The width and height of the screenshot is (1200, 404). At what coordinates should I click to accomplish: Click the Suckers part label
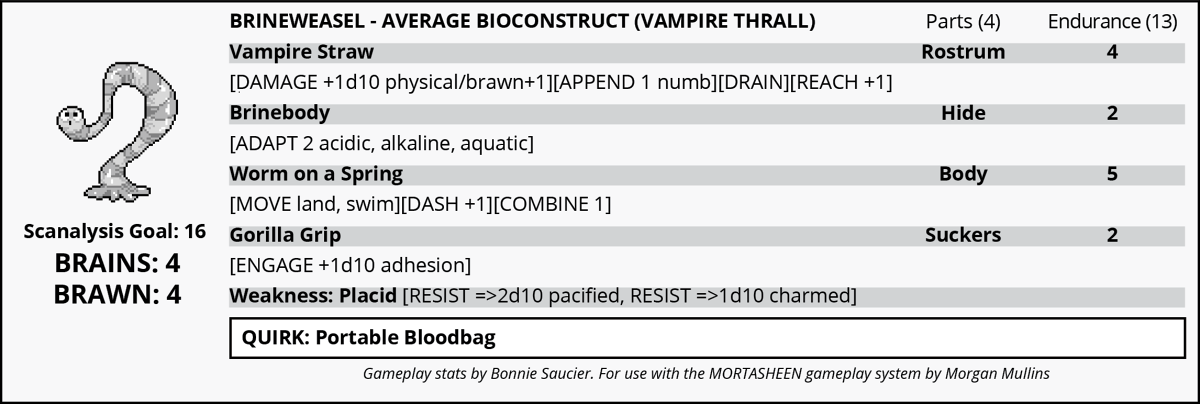(963, 236)
